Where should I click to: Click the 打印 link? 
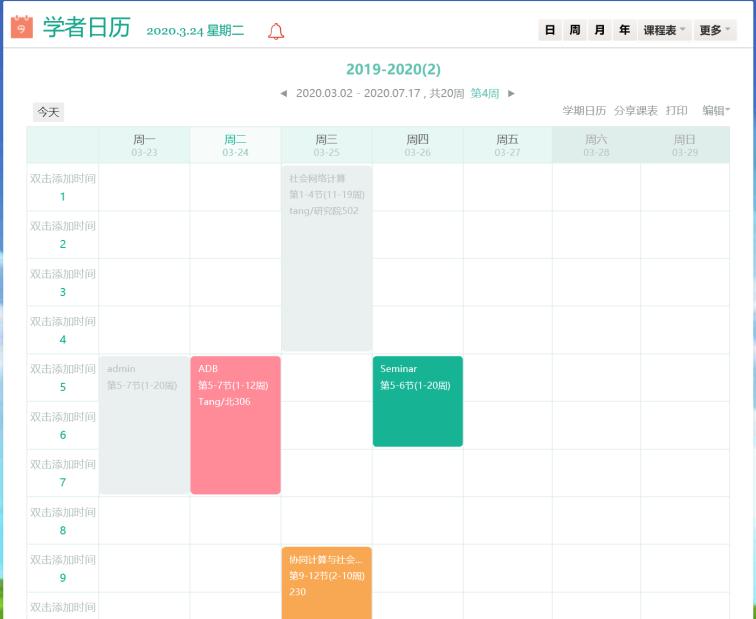[x=677, y=111]
